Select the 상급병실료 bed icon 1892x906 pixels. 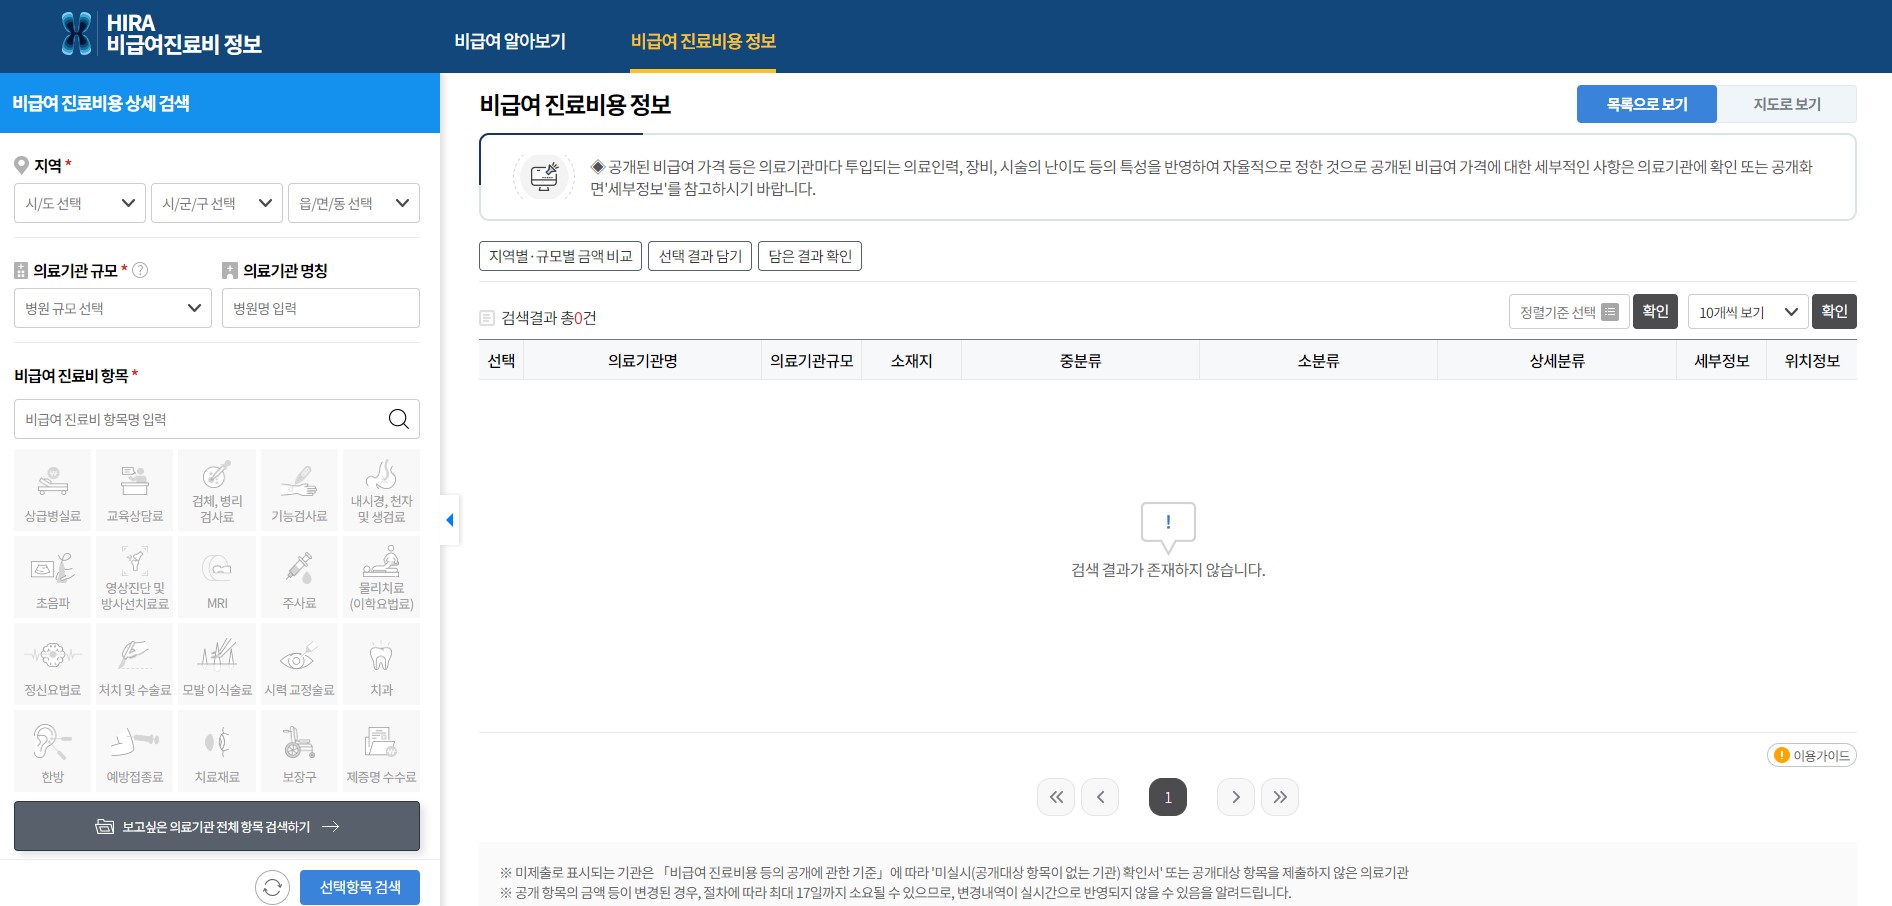(x=52, y=488)
